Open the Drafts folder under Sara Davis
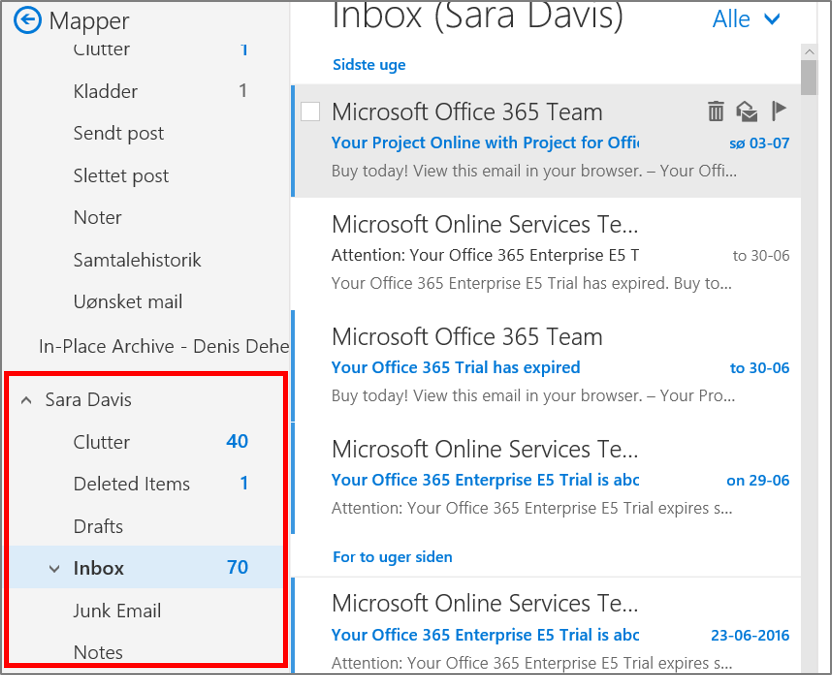Image resolution: width=832 pixels, height=675 pixels. pos(98,526)
